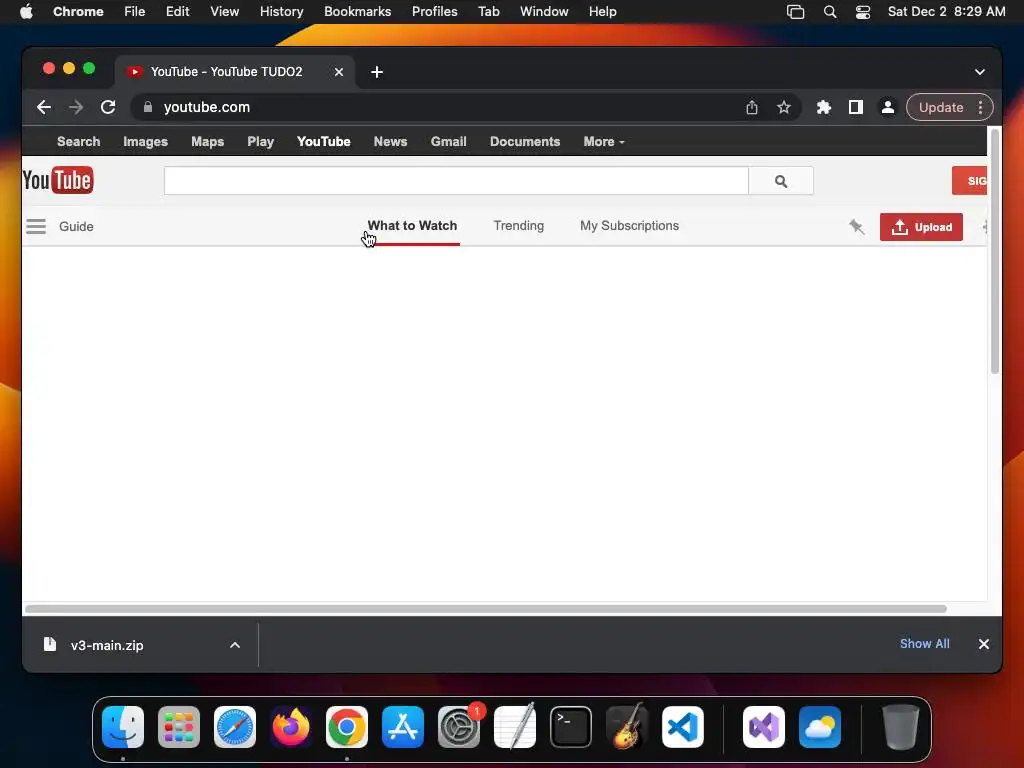1024x768 pixels.
Task: Open App Store from the Dock
Action: coord(403,727)
